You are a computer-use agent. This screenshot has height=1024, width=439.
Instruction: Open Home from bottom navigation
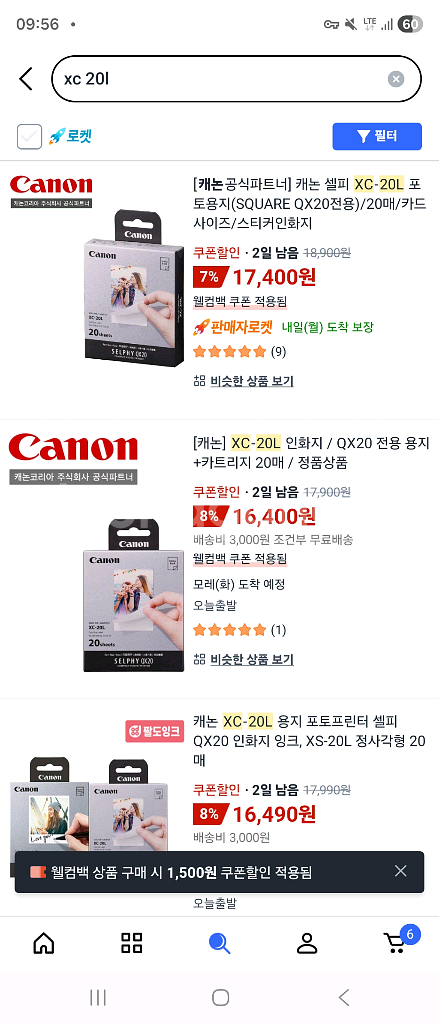[44, 942]
